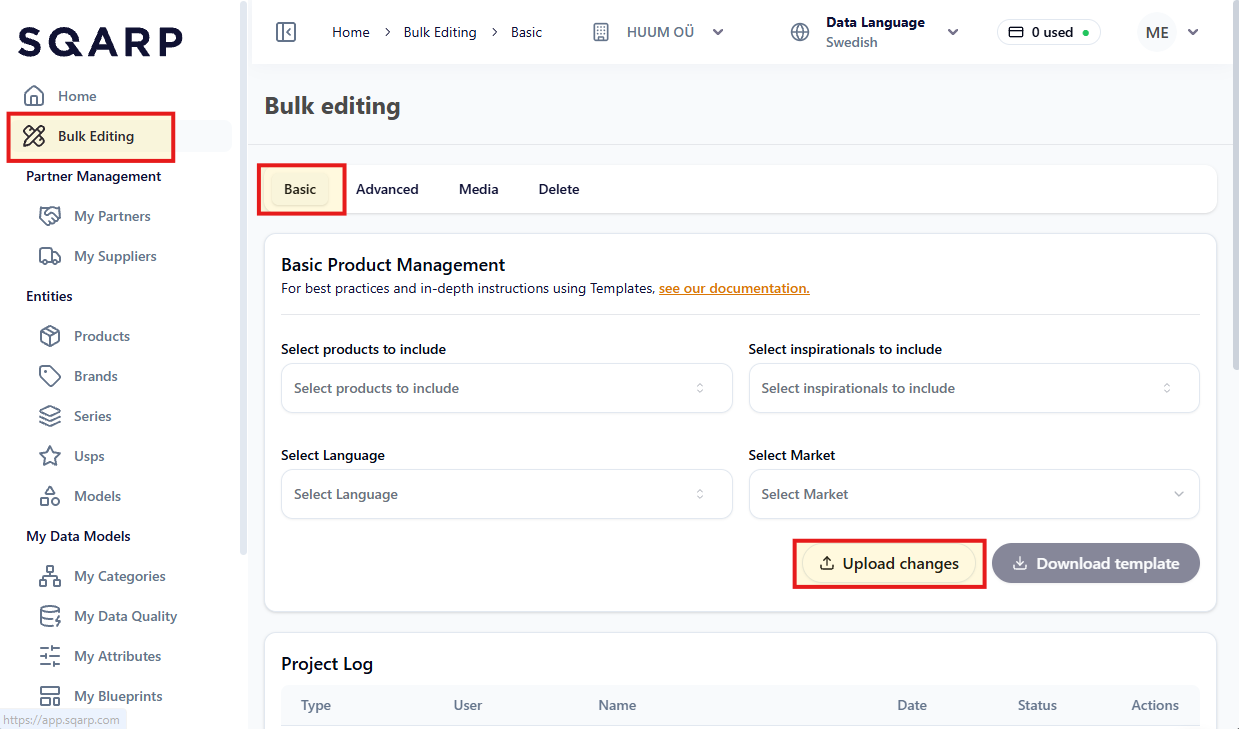Expand the ME user account menu

tap(1171, 32)
